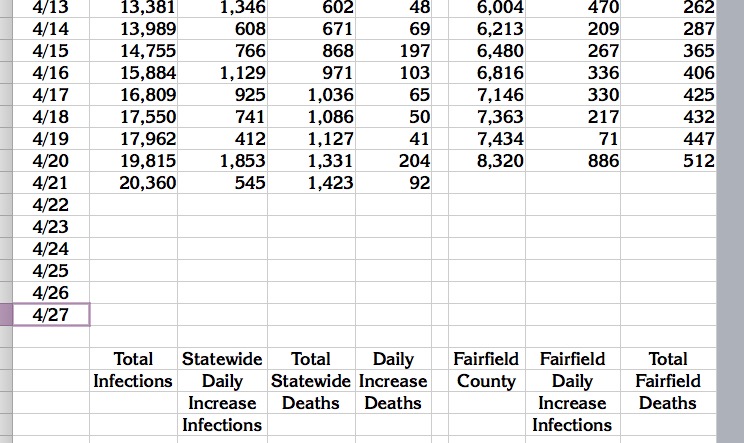
Task: Click date cell 4/26
Action: click(51, 293)
